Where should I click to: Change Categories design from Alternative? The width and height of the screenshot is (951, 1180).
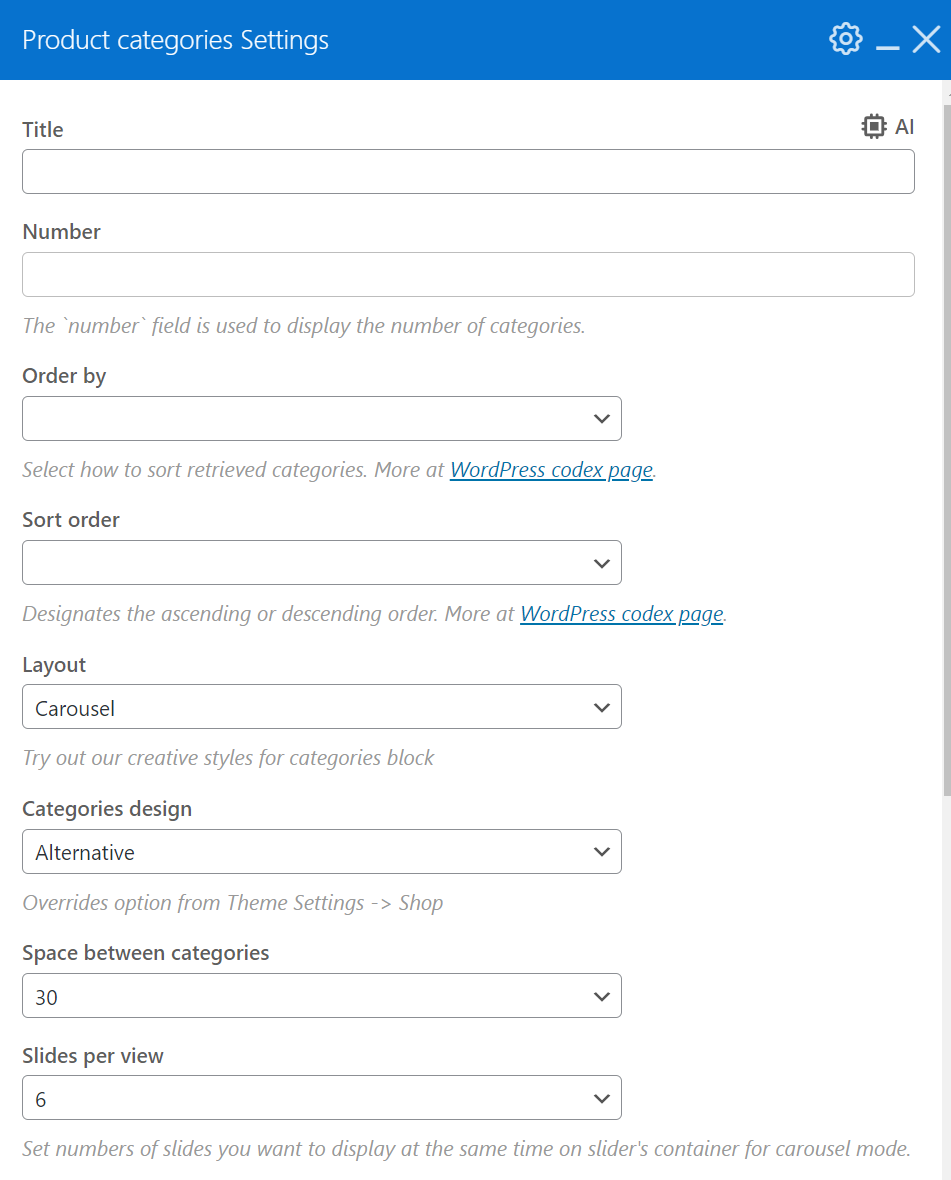tap(321, 852)
